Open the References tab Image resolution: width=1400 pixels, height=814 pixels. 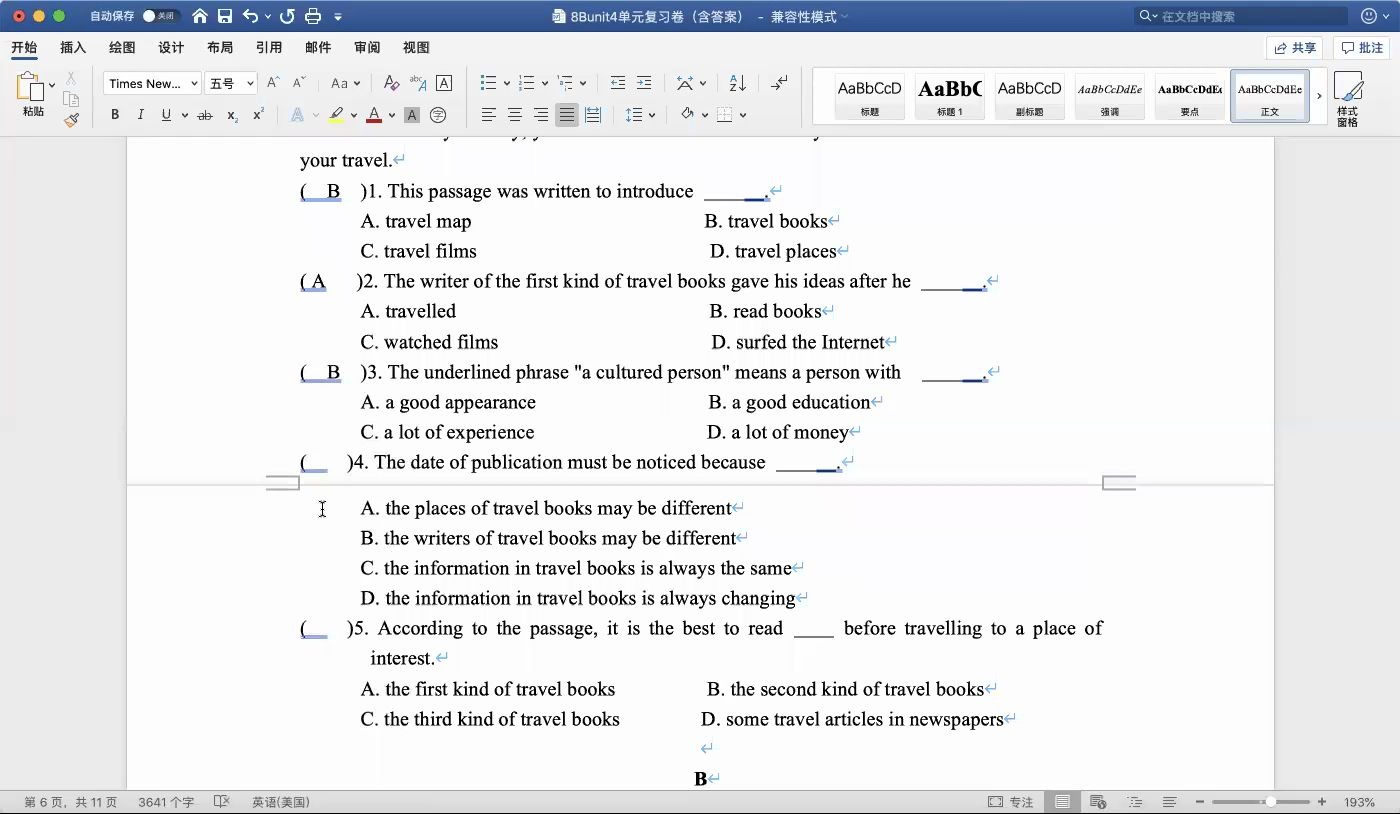tap(269, 47)
